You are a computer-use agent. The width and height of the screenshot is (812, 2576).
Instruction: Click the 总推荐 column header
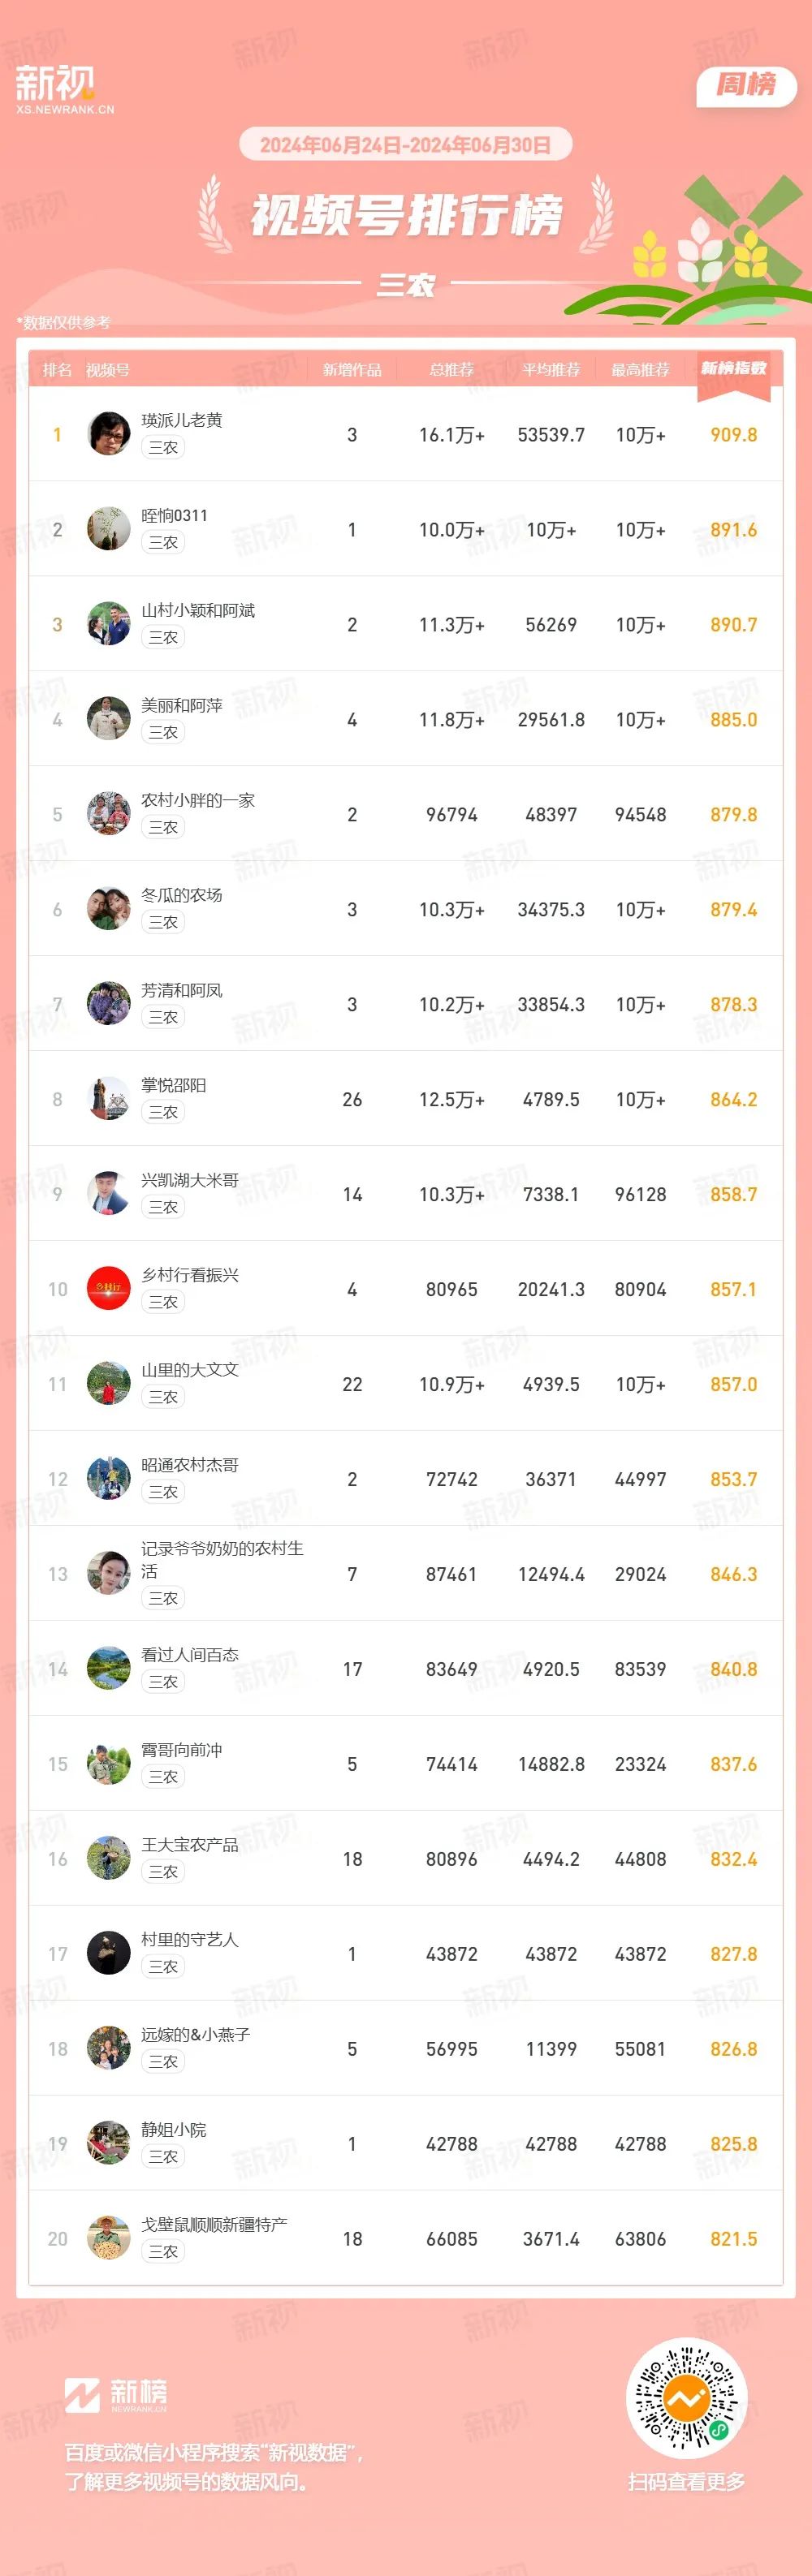click(x=452, y=370)
